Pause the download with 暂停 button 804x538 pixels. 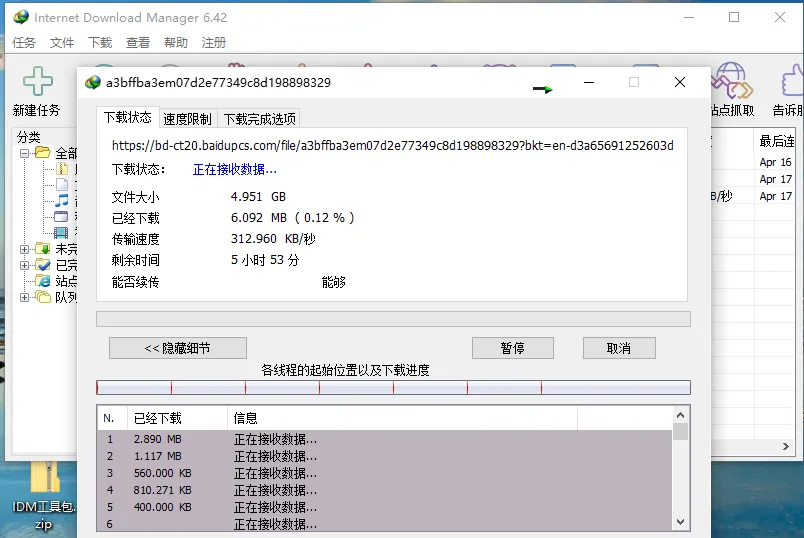point(513,348)
